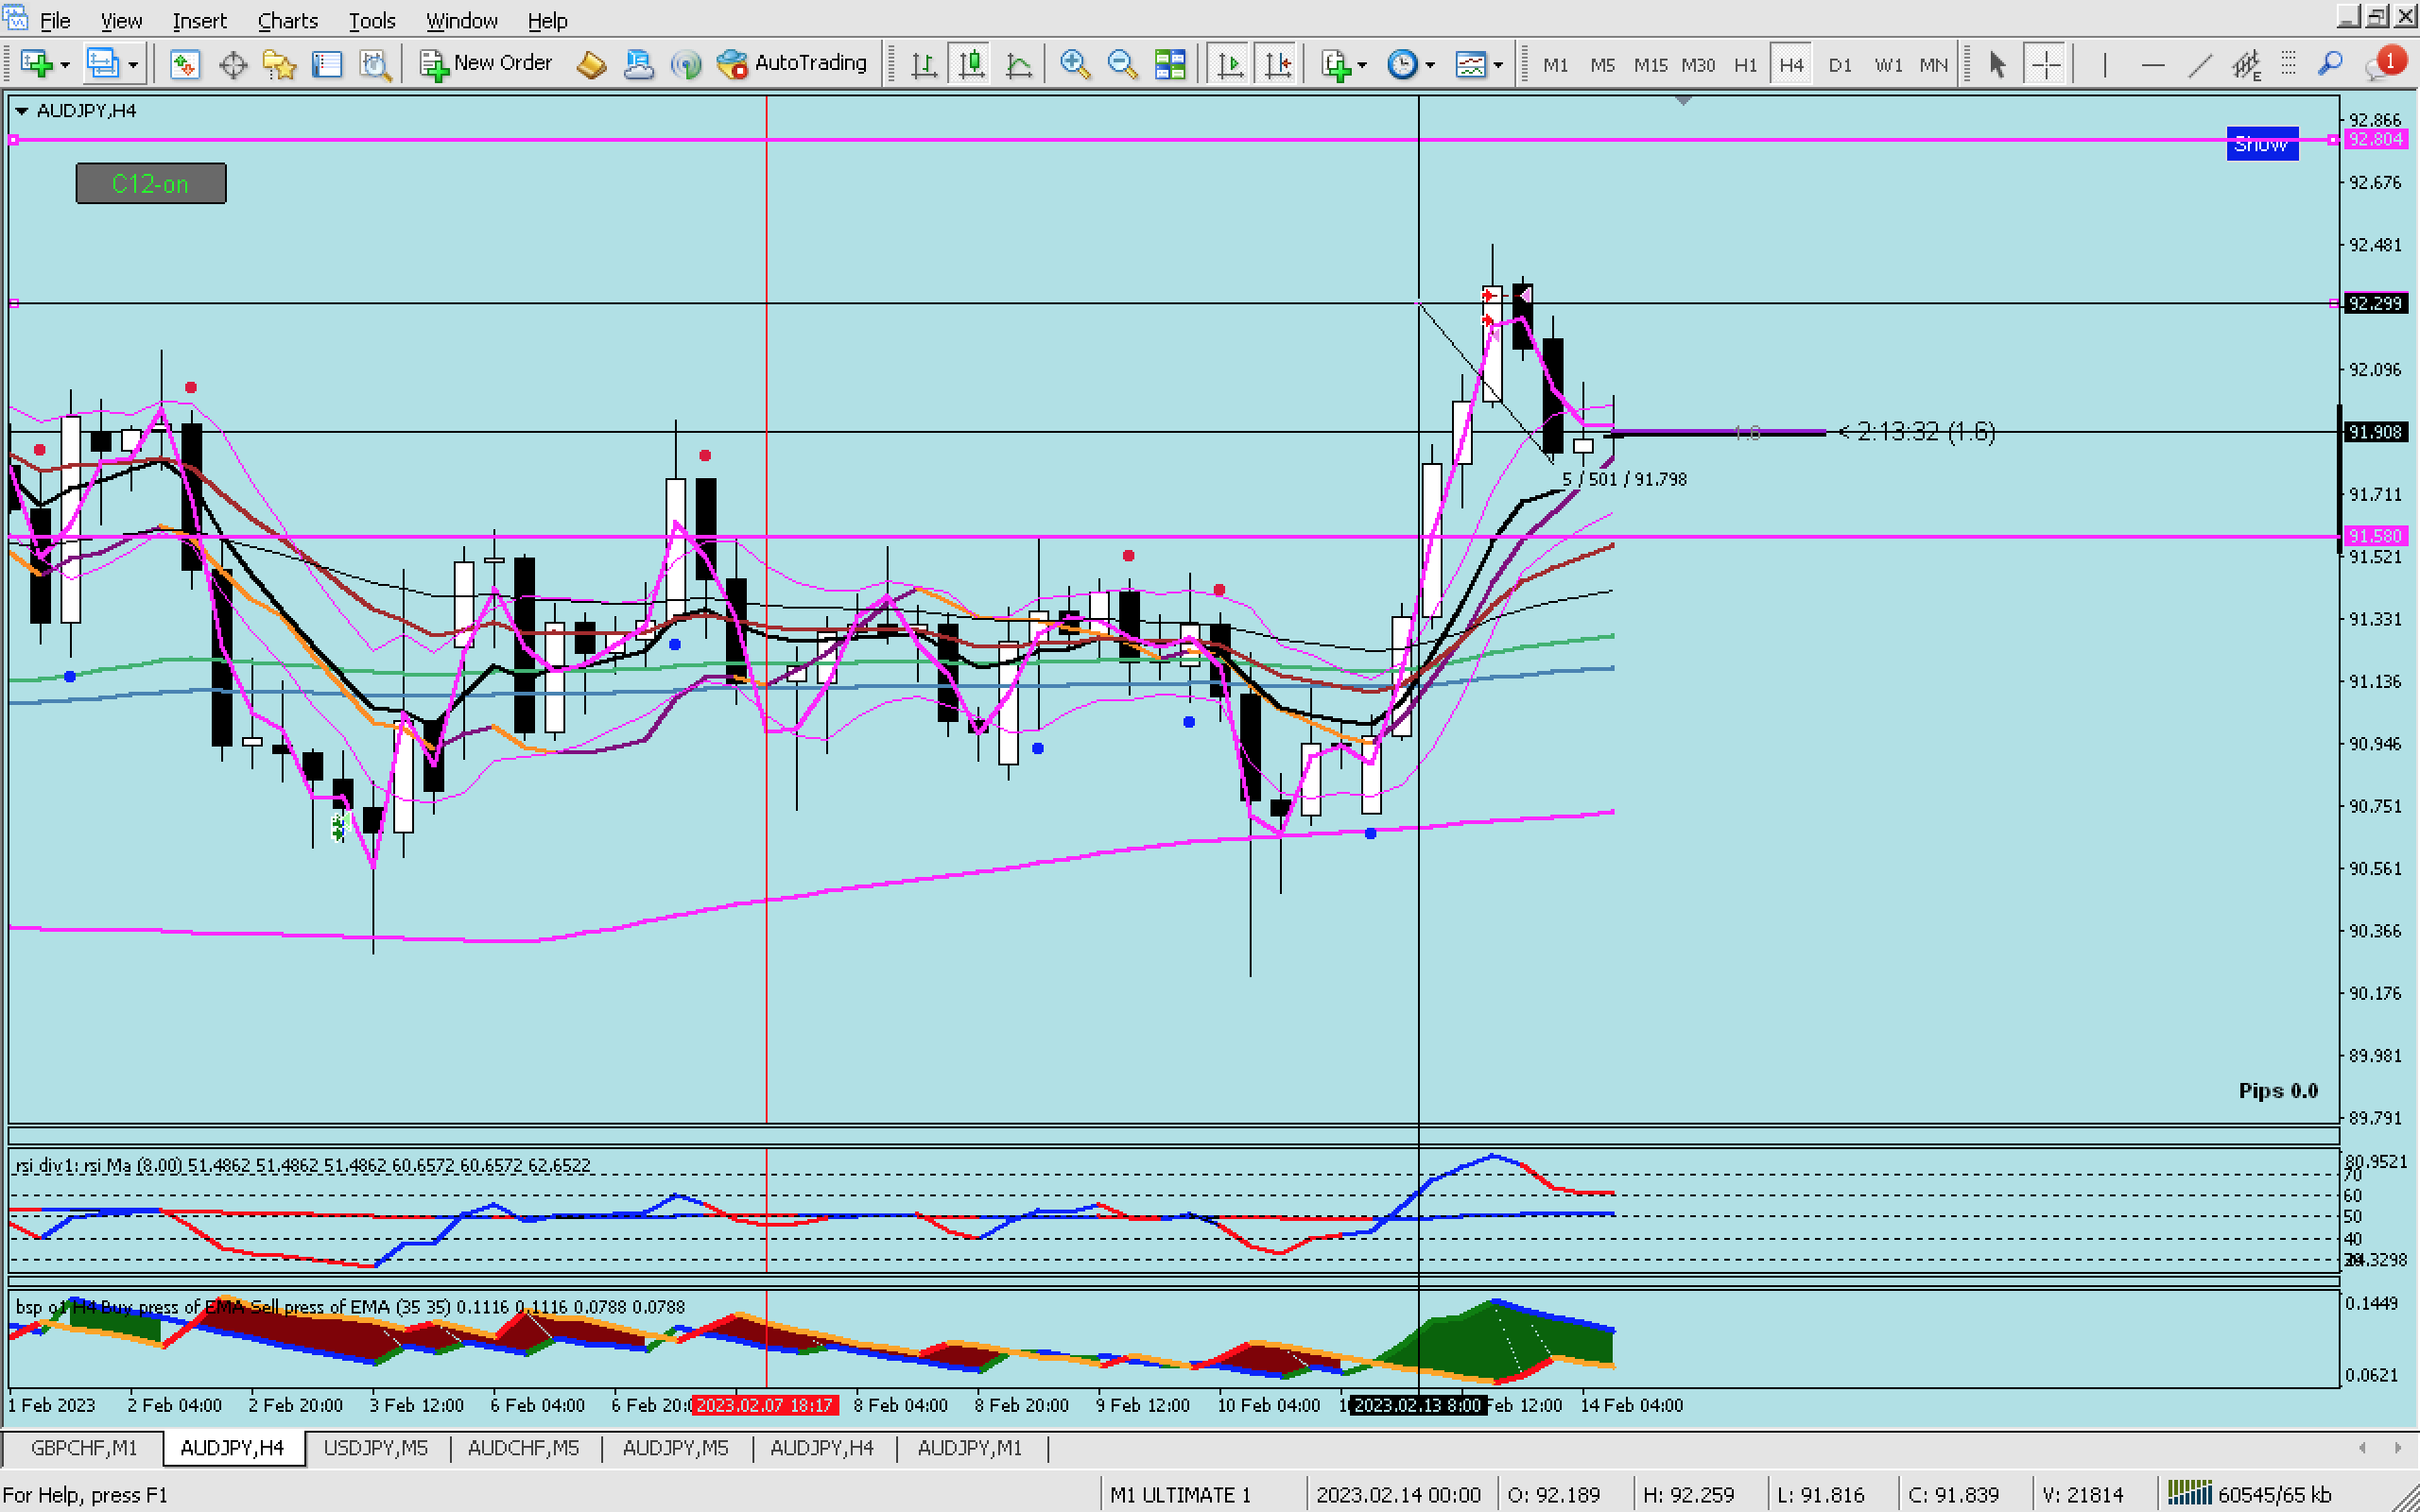Click the Zoom In magnifier icon
The height and width of the screenshot is (1512, 2420).
point(1074,65)
